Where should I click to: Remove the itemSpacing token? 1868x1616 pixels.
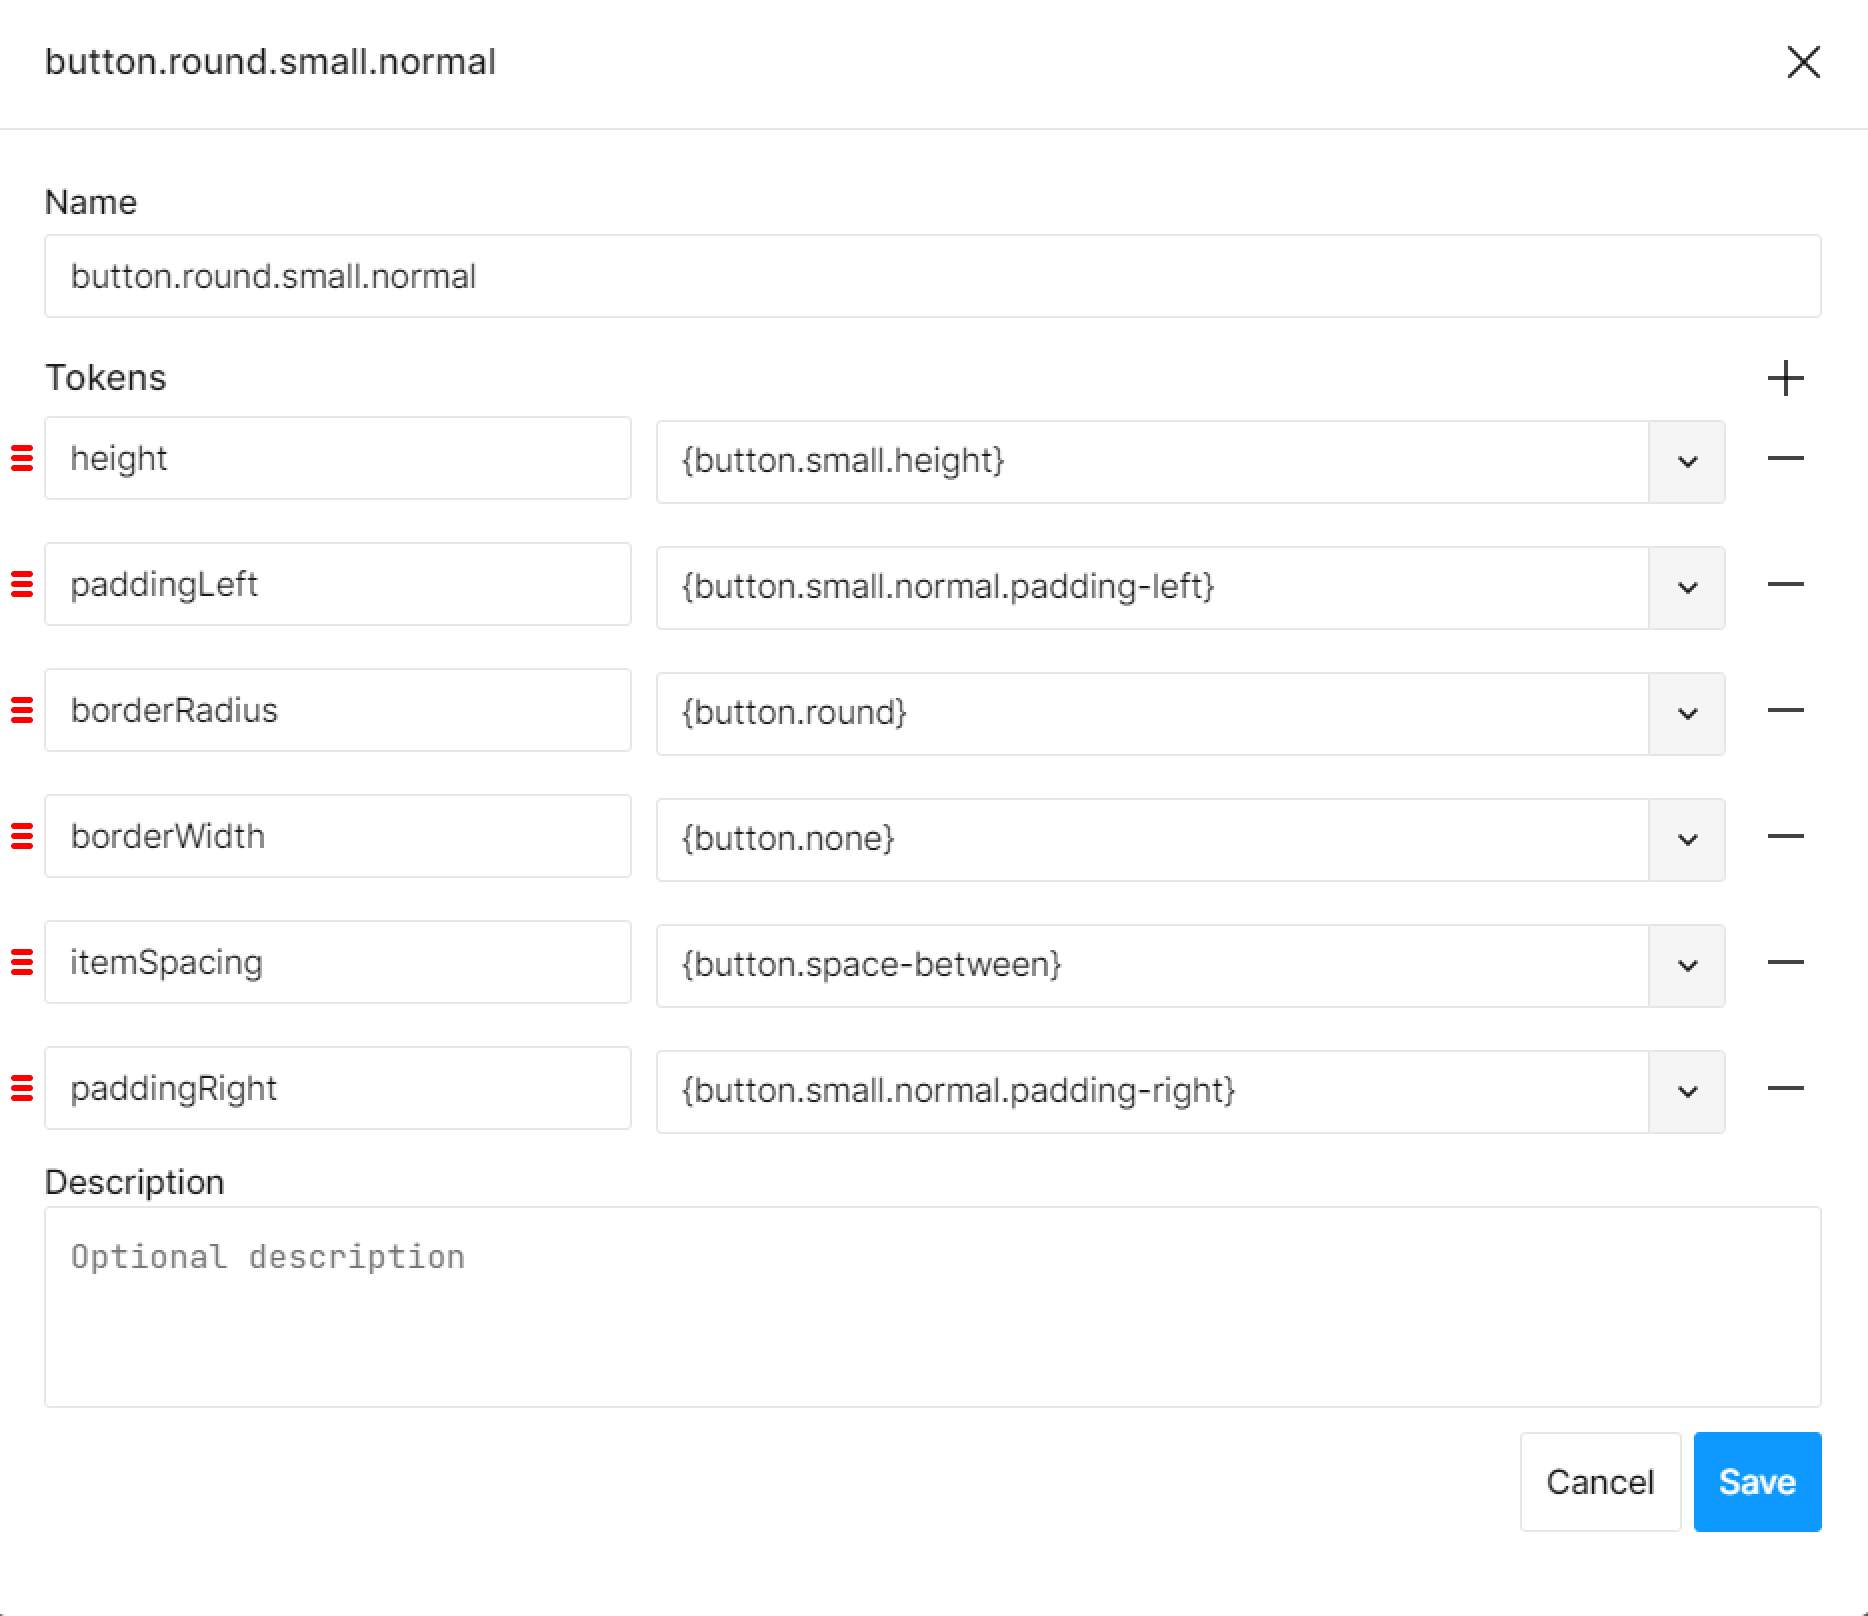tap(1786, 962)
